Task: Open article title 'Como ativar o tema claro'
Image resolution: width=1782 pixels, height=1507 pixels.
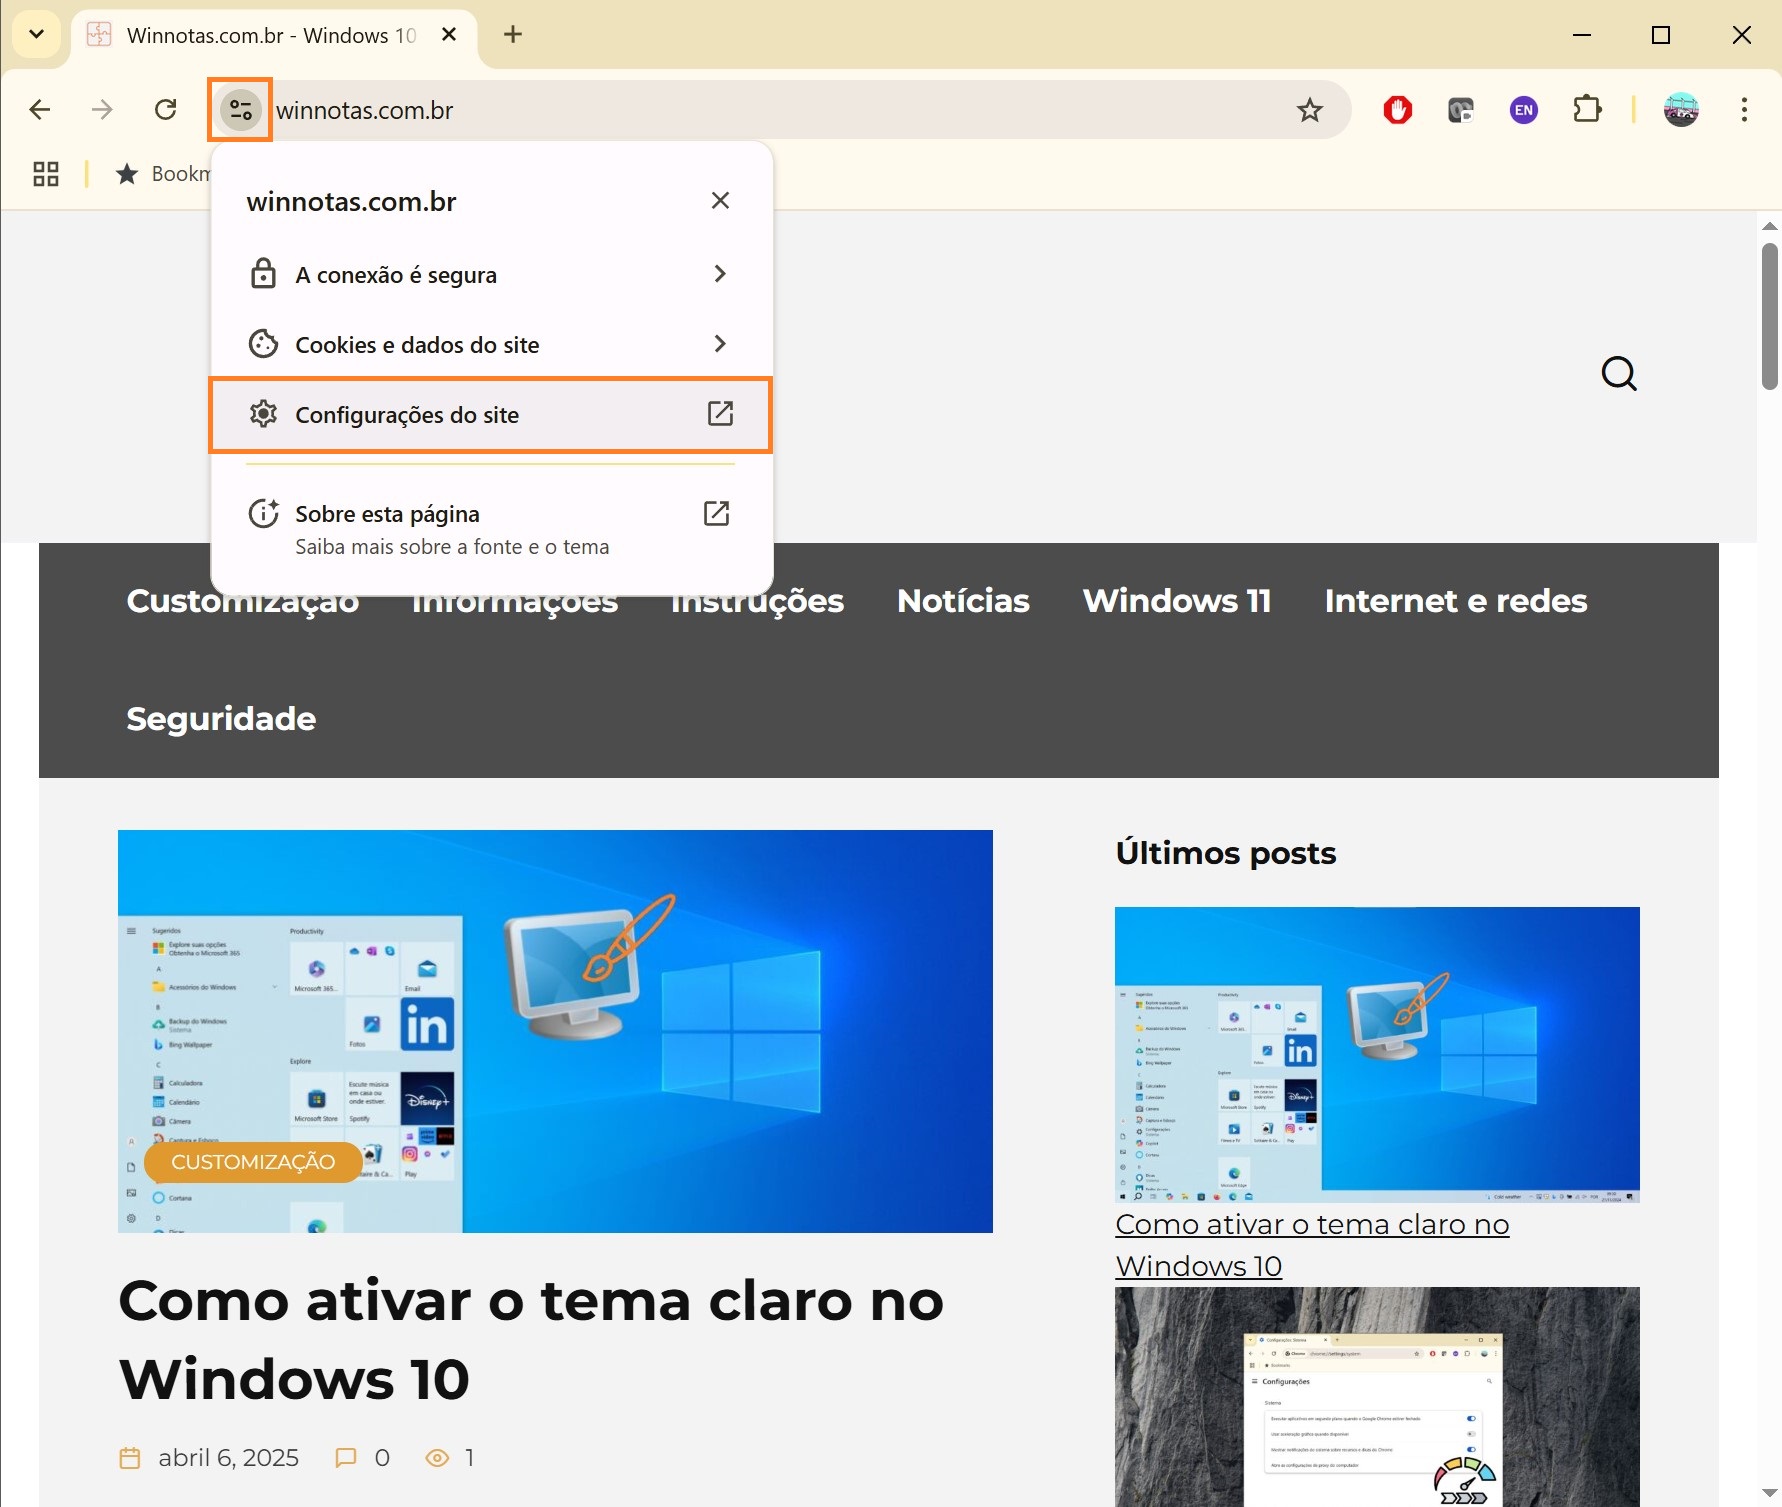Action: point(531,1340)
